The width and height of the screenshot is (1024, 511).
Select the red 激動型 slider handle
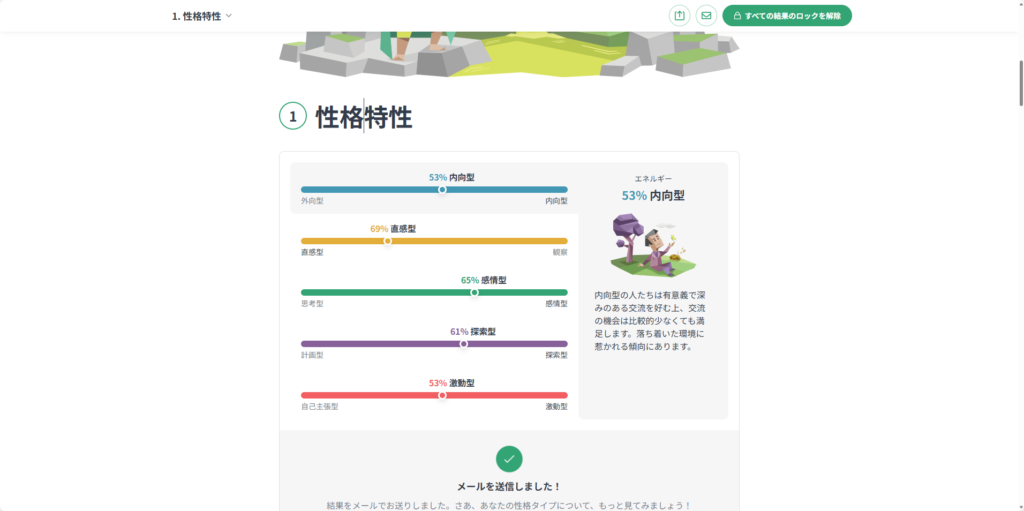tap(442, 395)
